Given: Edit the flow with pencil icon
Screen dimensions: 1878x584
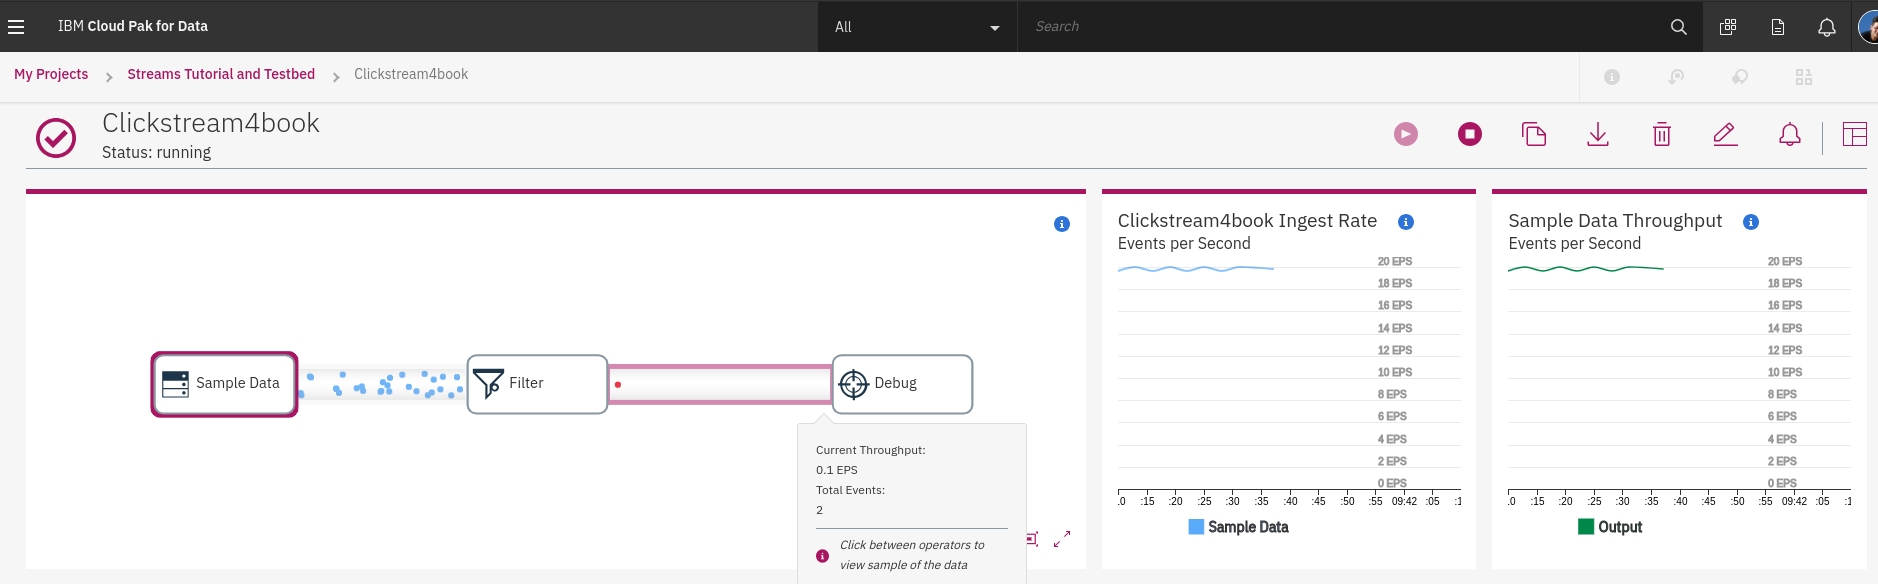Looking at the screenshot, I should [x=1725, y=134].
